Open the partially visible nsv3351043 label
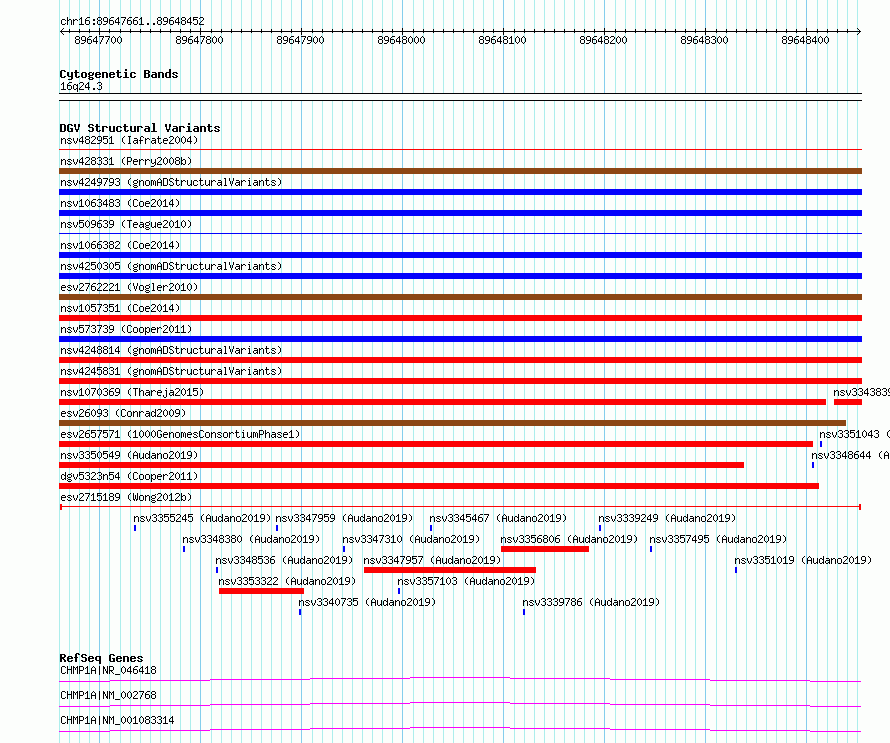 [x=854, y=434]
